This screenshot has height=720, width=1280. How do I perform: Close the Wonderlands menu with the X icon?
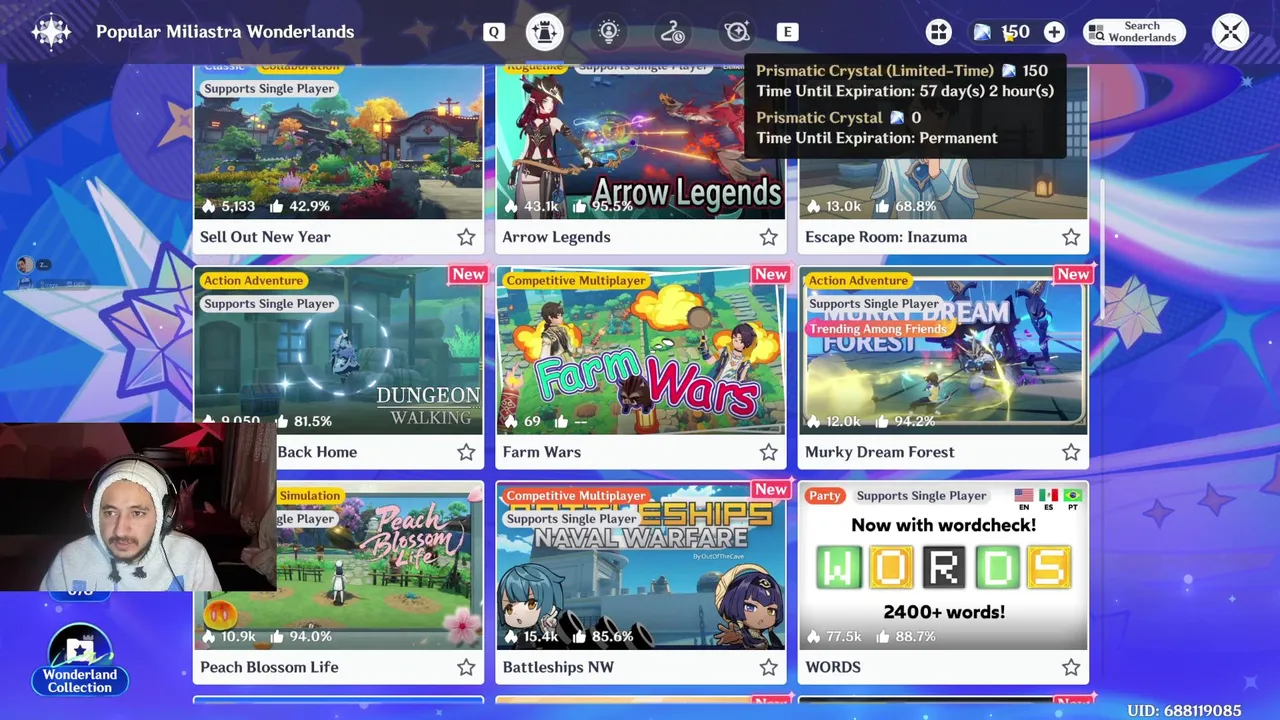[1231, 32]
